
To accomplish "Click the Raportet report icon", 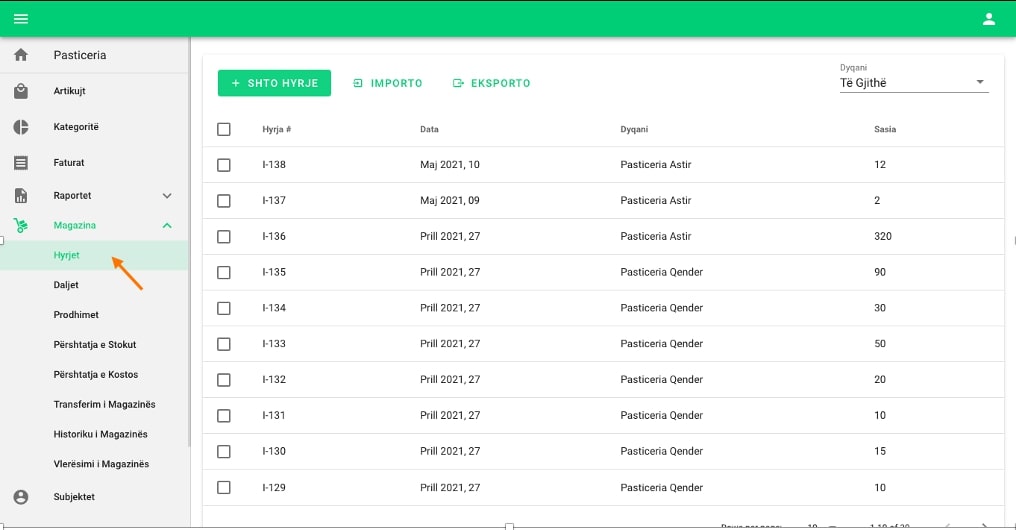I will (x=21, y=196).
